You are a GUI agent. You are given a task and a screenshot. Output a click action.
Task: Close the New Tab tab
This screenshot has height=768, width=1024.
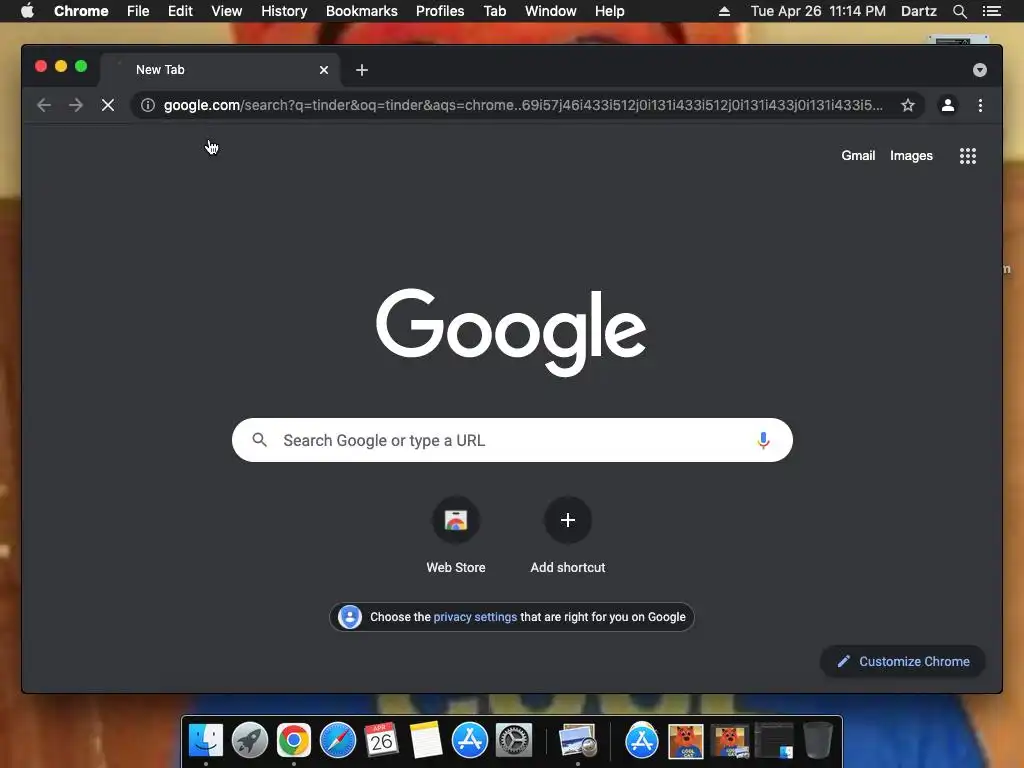[324, 70]
